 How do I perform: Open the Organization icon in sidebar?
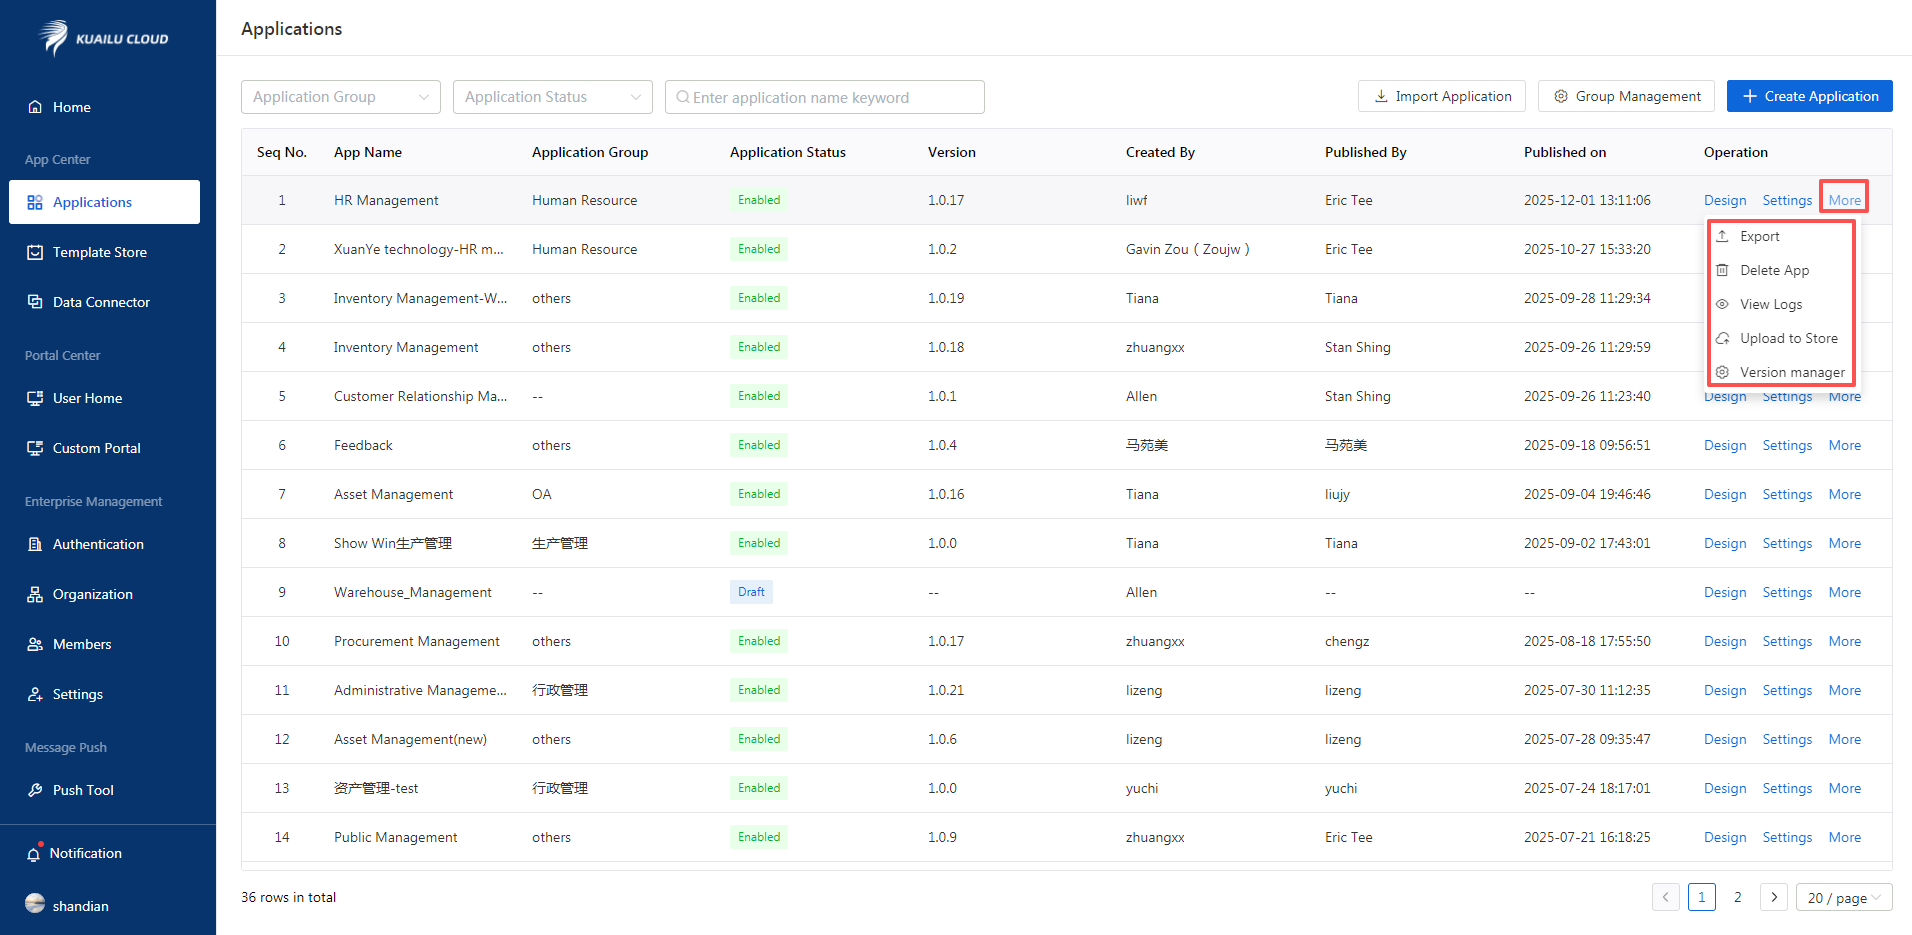pos(35,594)
